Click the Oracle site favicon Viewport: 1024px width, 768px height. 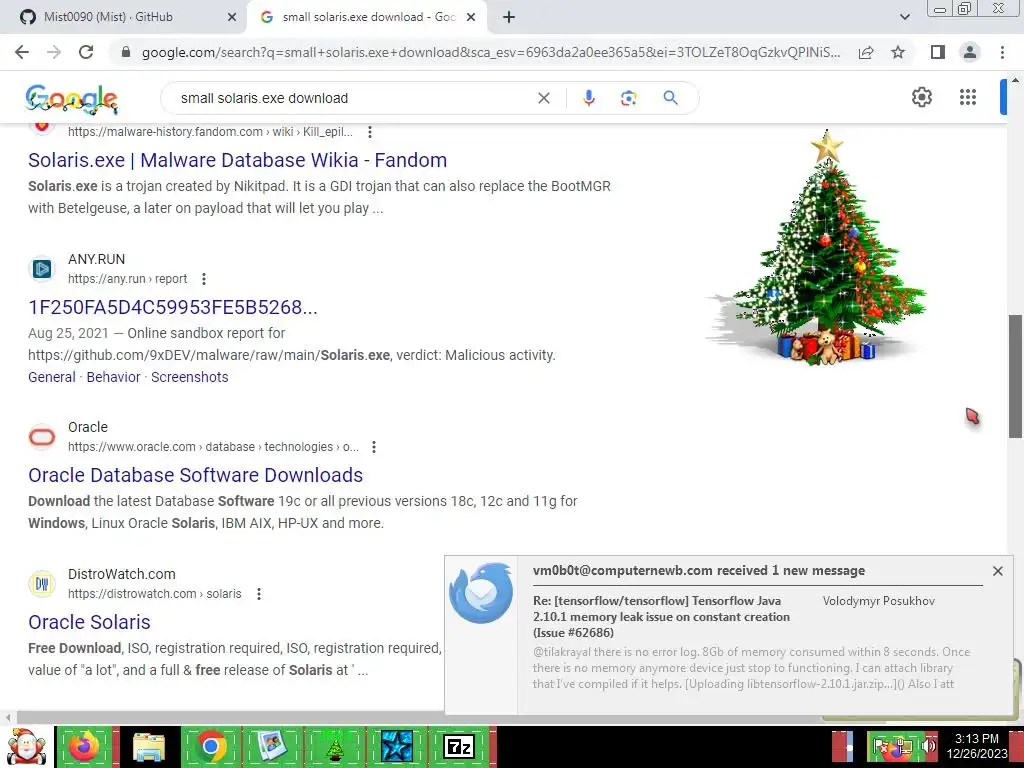click(x=42, y=437)
